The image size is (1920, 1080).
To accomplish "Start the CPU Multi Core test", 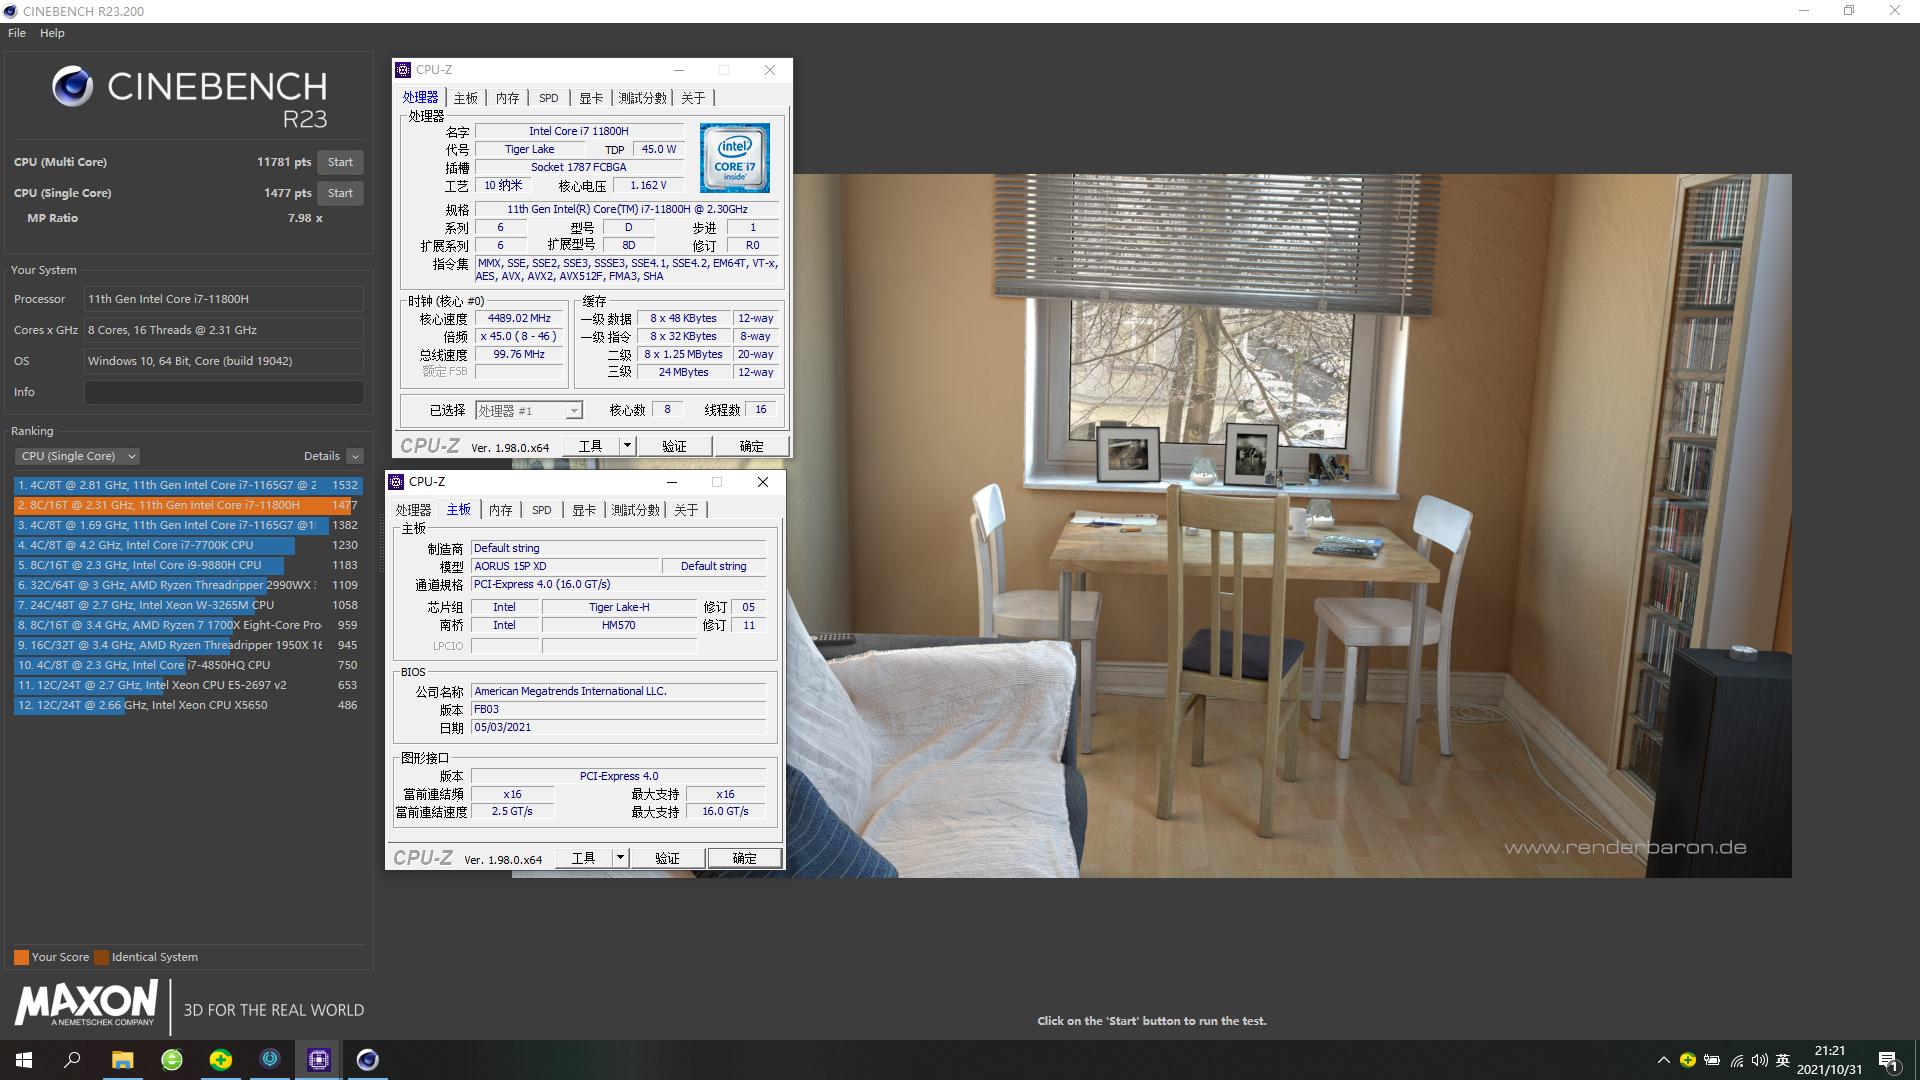I will click(340, 162).
